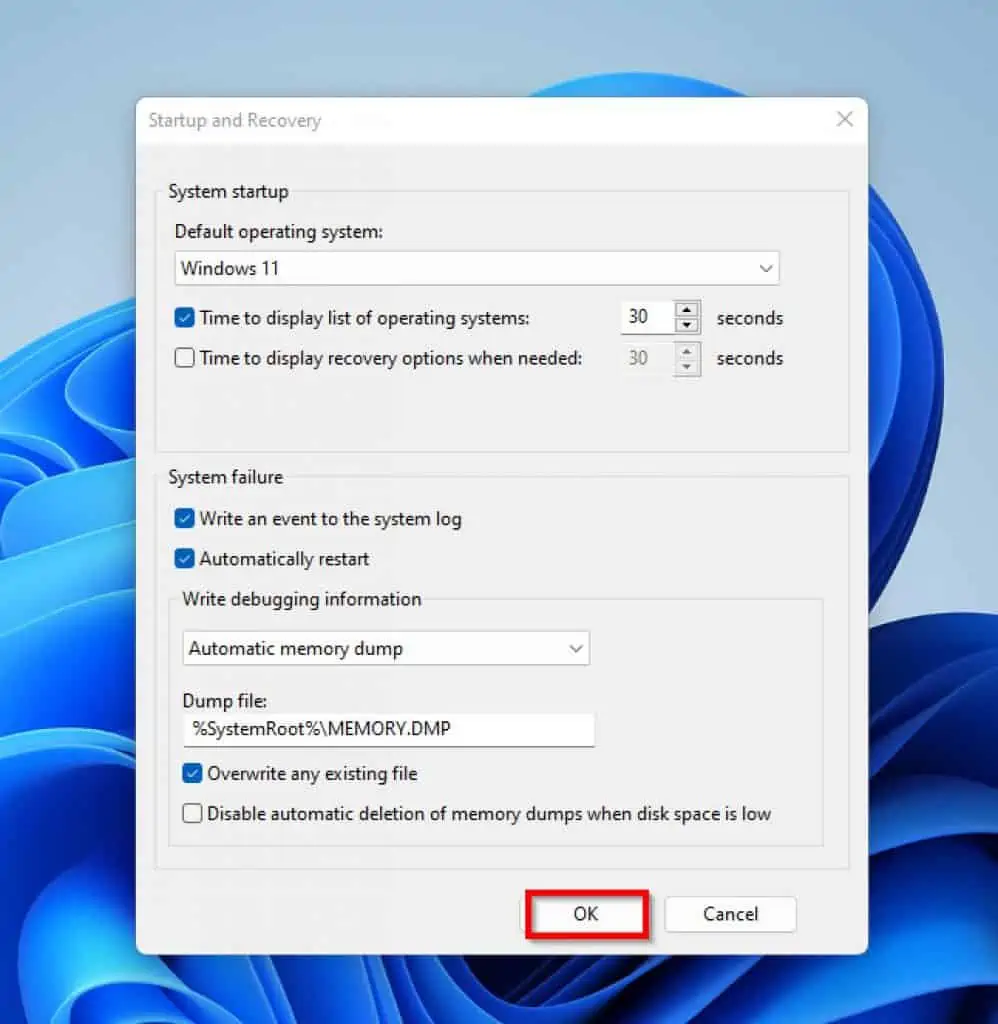Uncheck Time to display list of operating systems
The image size is (998, 1024).
185,318
